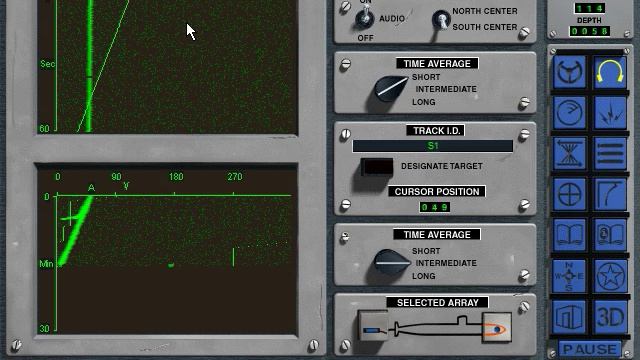Turn the upper Time Average knob

[390, 89]
